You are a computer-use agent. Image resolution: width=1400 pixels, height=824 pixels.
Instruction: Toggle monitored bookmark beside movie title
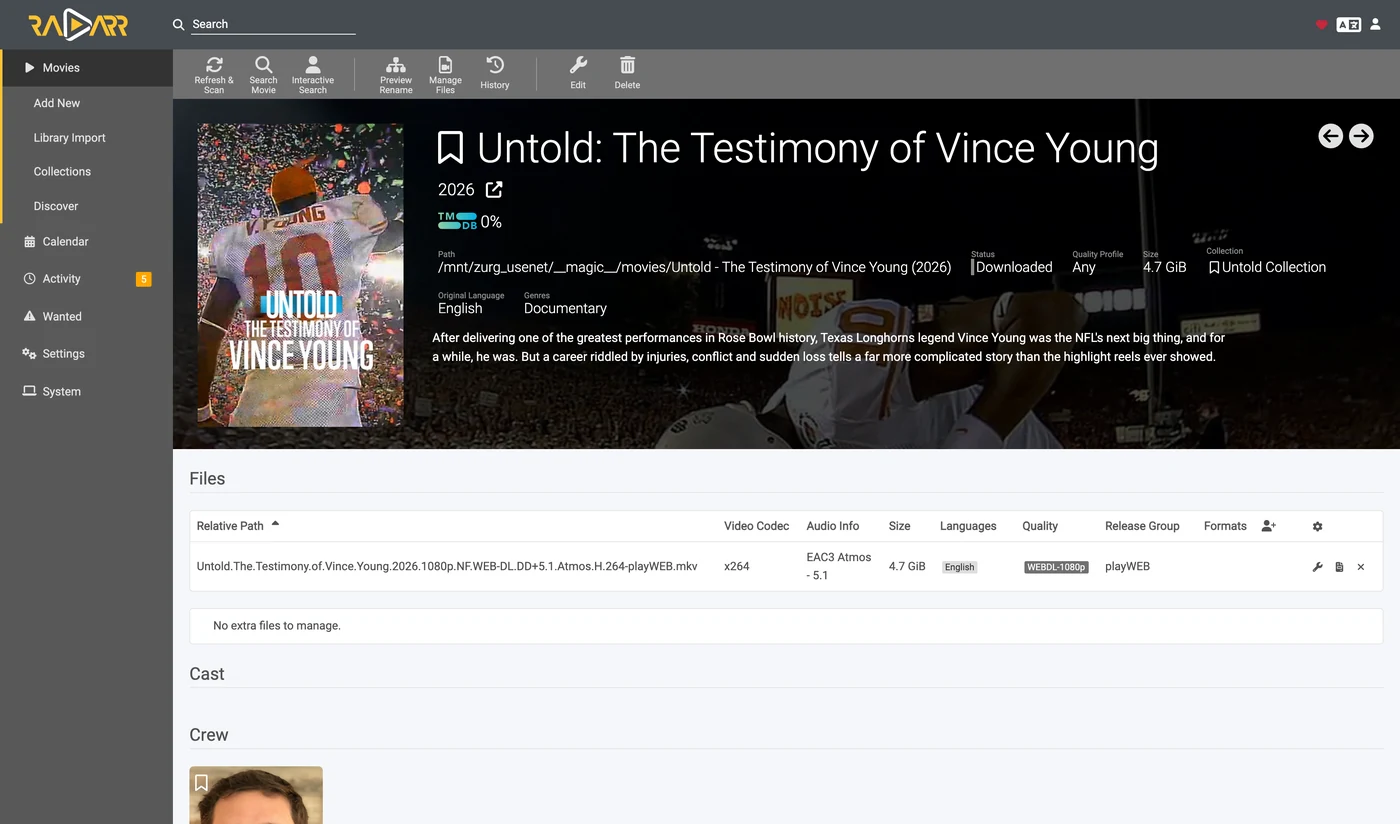(451, 148)
